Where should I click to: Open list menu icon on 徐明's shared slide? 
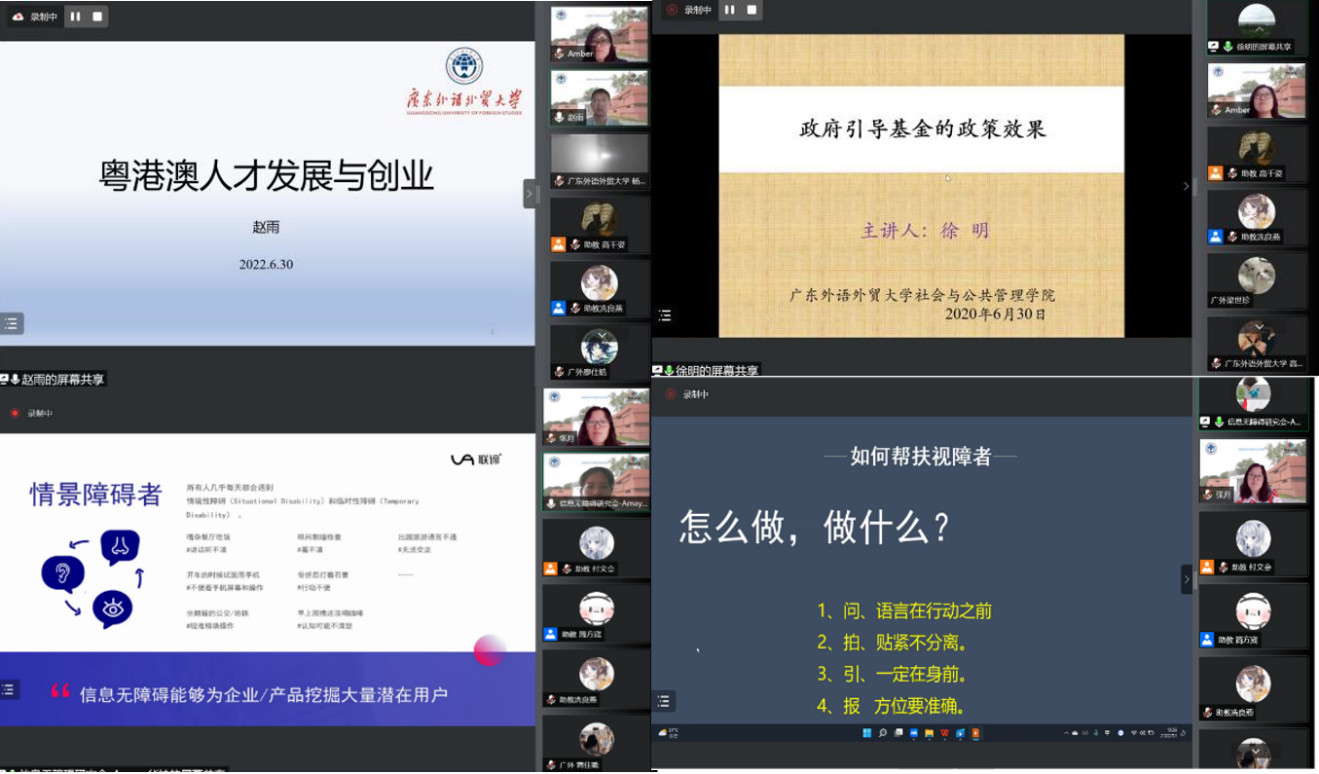[x=665, y=315]
